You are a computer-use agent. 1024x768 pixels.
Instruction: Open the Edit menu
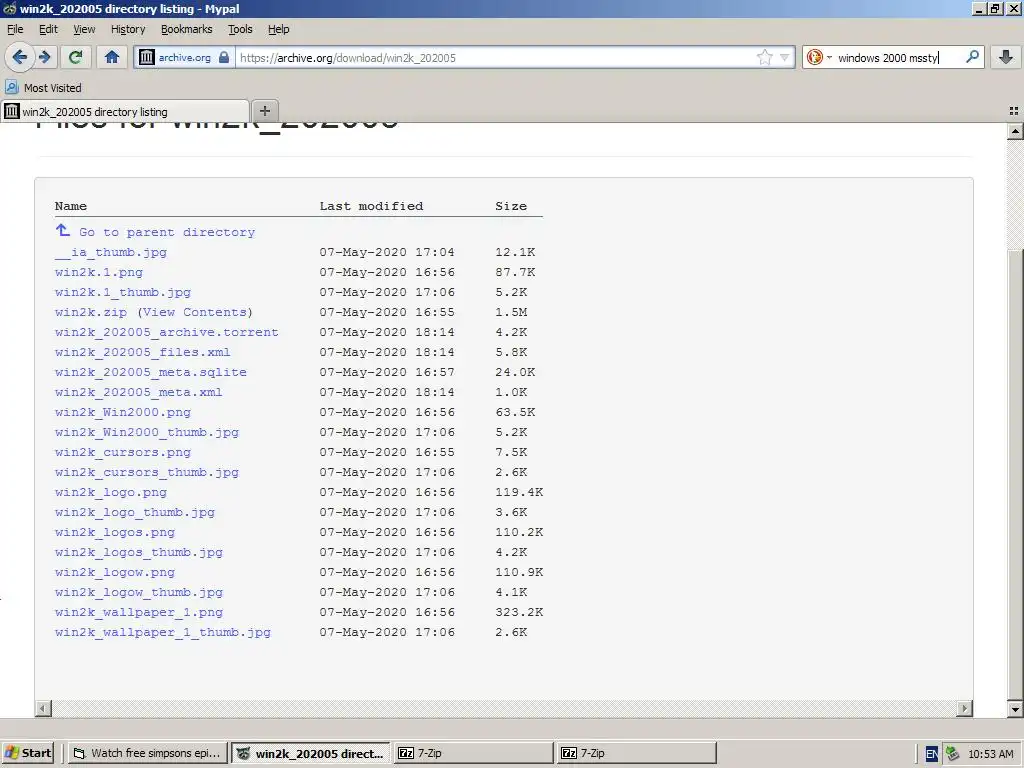pyautogui.click(x=48, y=29)
